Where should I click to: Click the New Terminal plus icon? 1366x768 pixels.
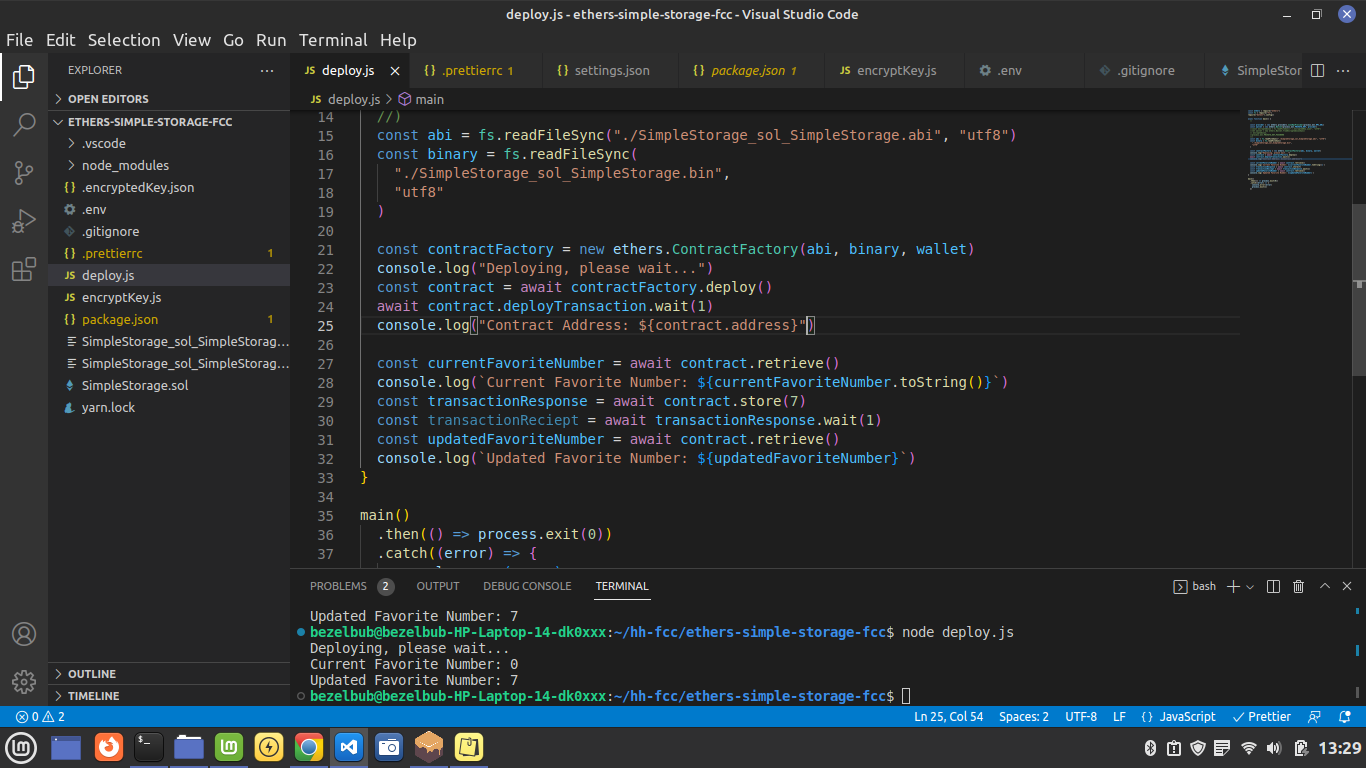(1234, 586)
